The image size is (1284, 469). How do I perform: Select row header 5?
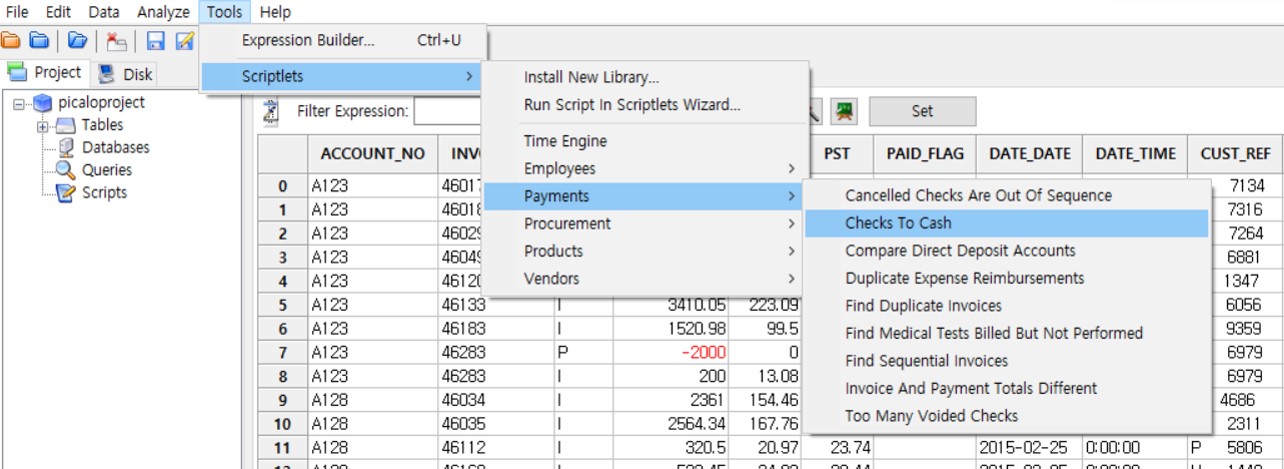click(x=283, y=305)
